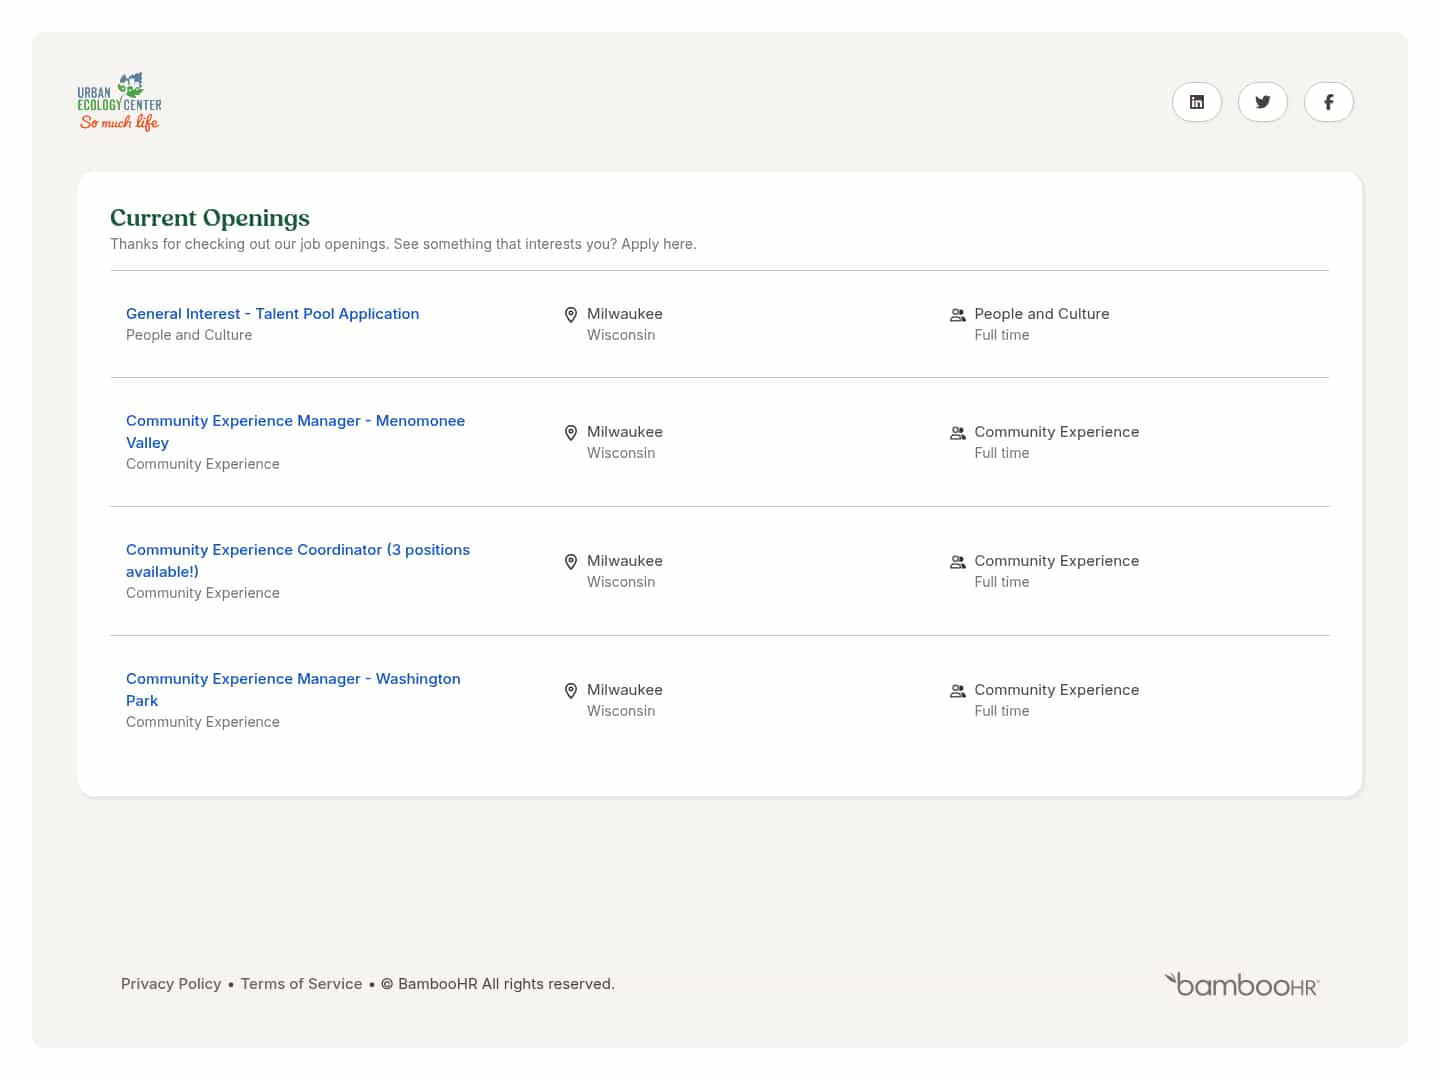Click location pin icon in Washington Park row

571,691
